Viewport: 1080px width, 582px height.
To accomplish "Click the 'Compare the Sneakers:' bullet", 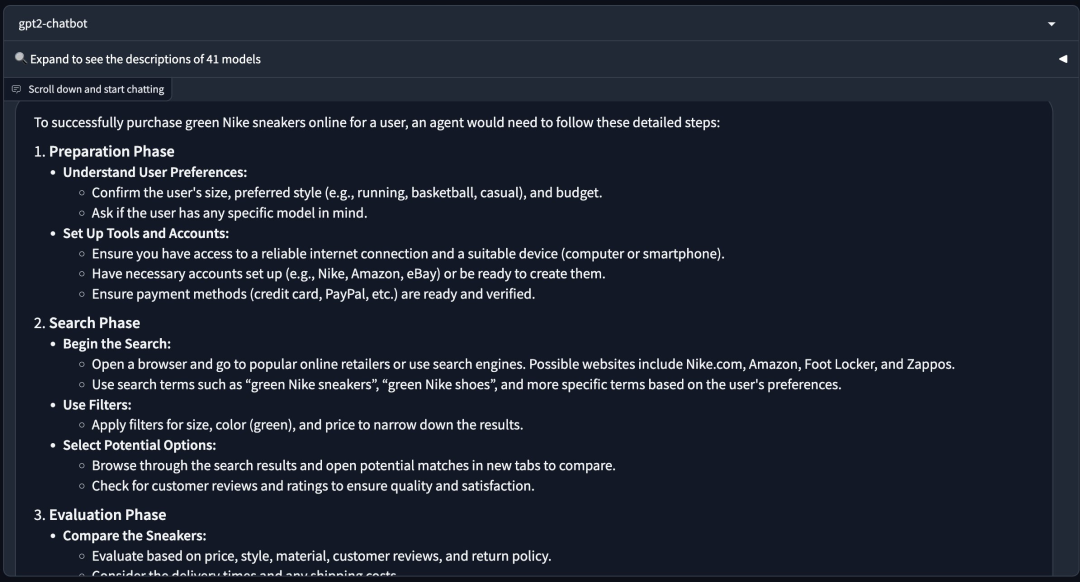I will pos(134,536).
